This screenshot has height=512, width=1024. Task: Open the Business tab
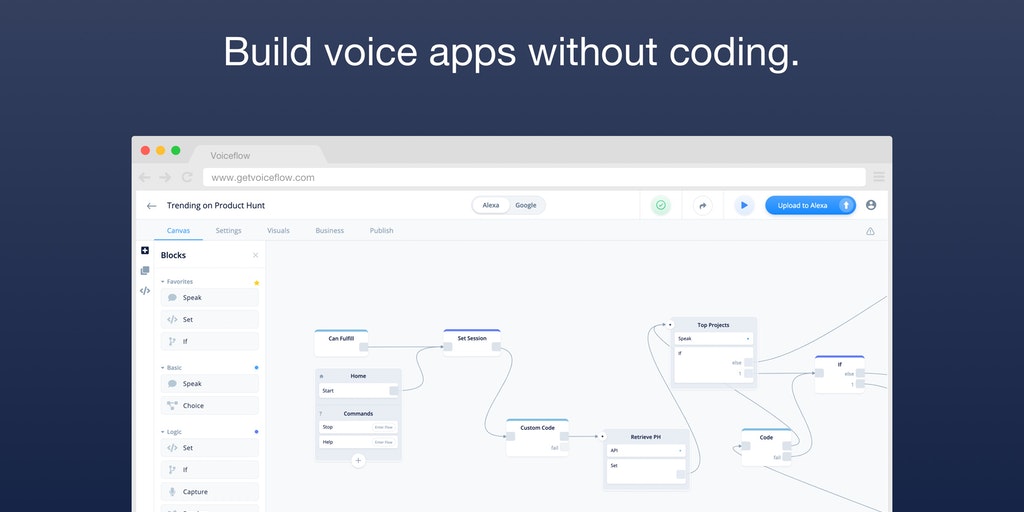click(329, 231)
